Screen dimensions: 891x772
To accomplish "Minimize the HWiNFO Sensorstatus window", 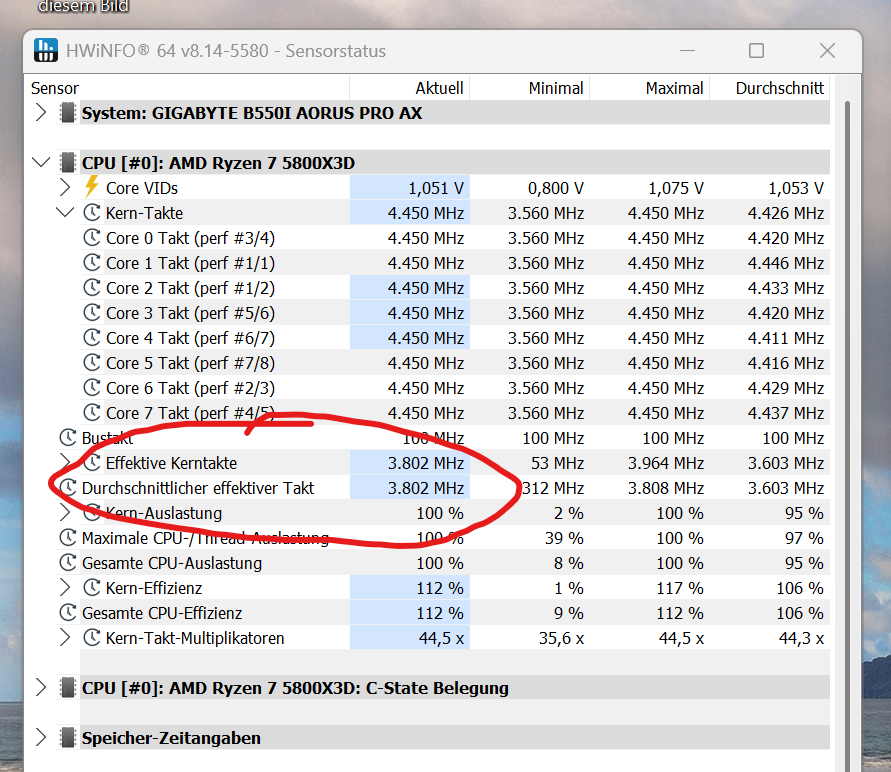I will pos(688,51).
